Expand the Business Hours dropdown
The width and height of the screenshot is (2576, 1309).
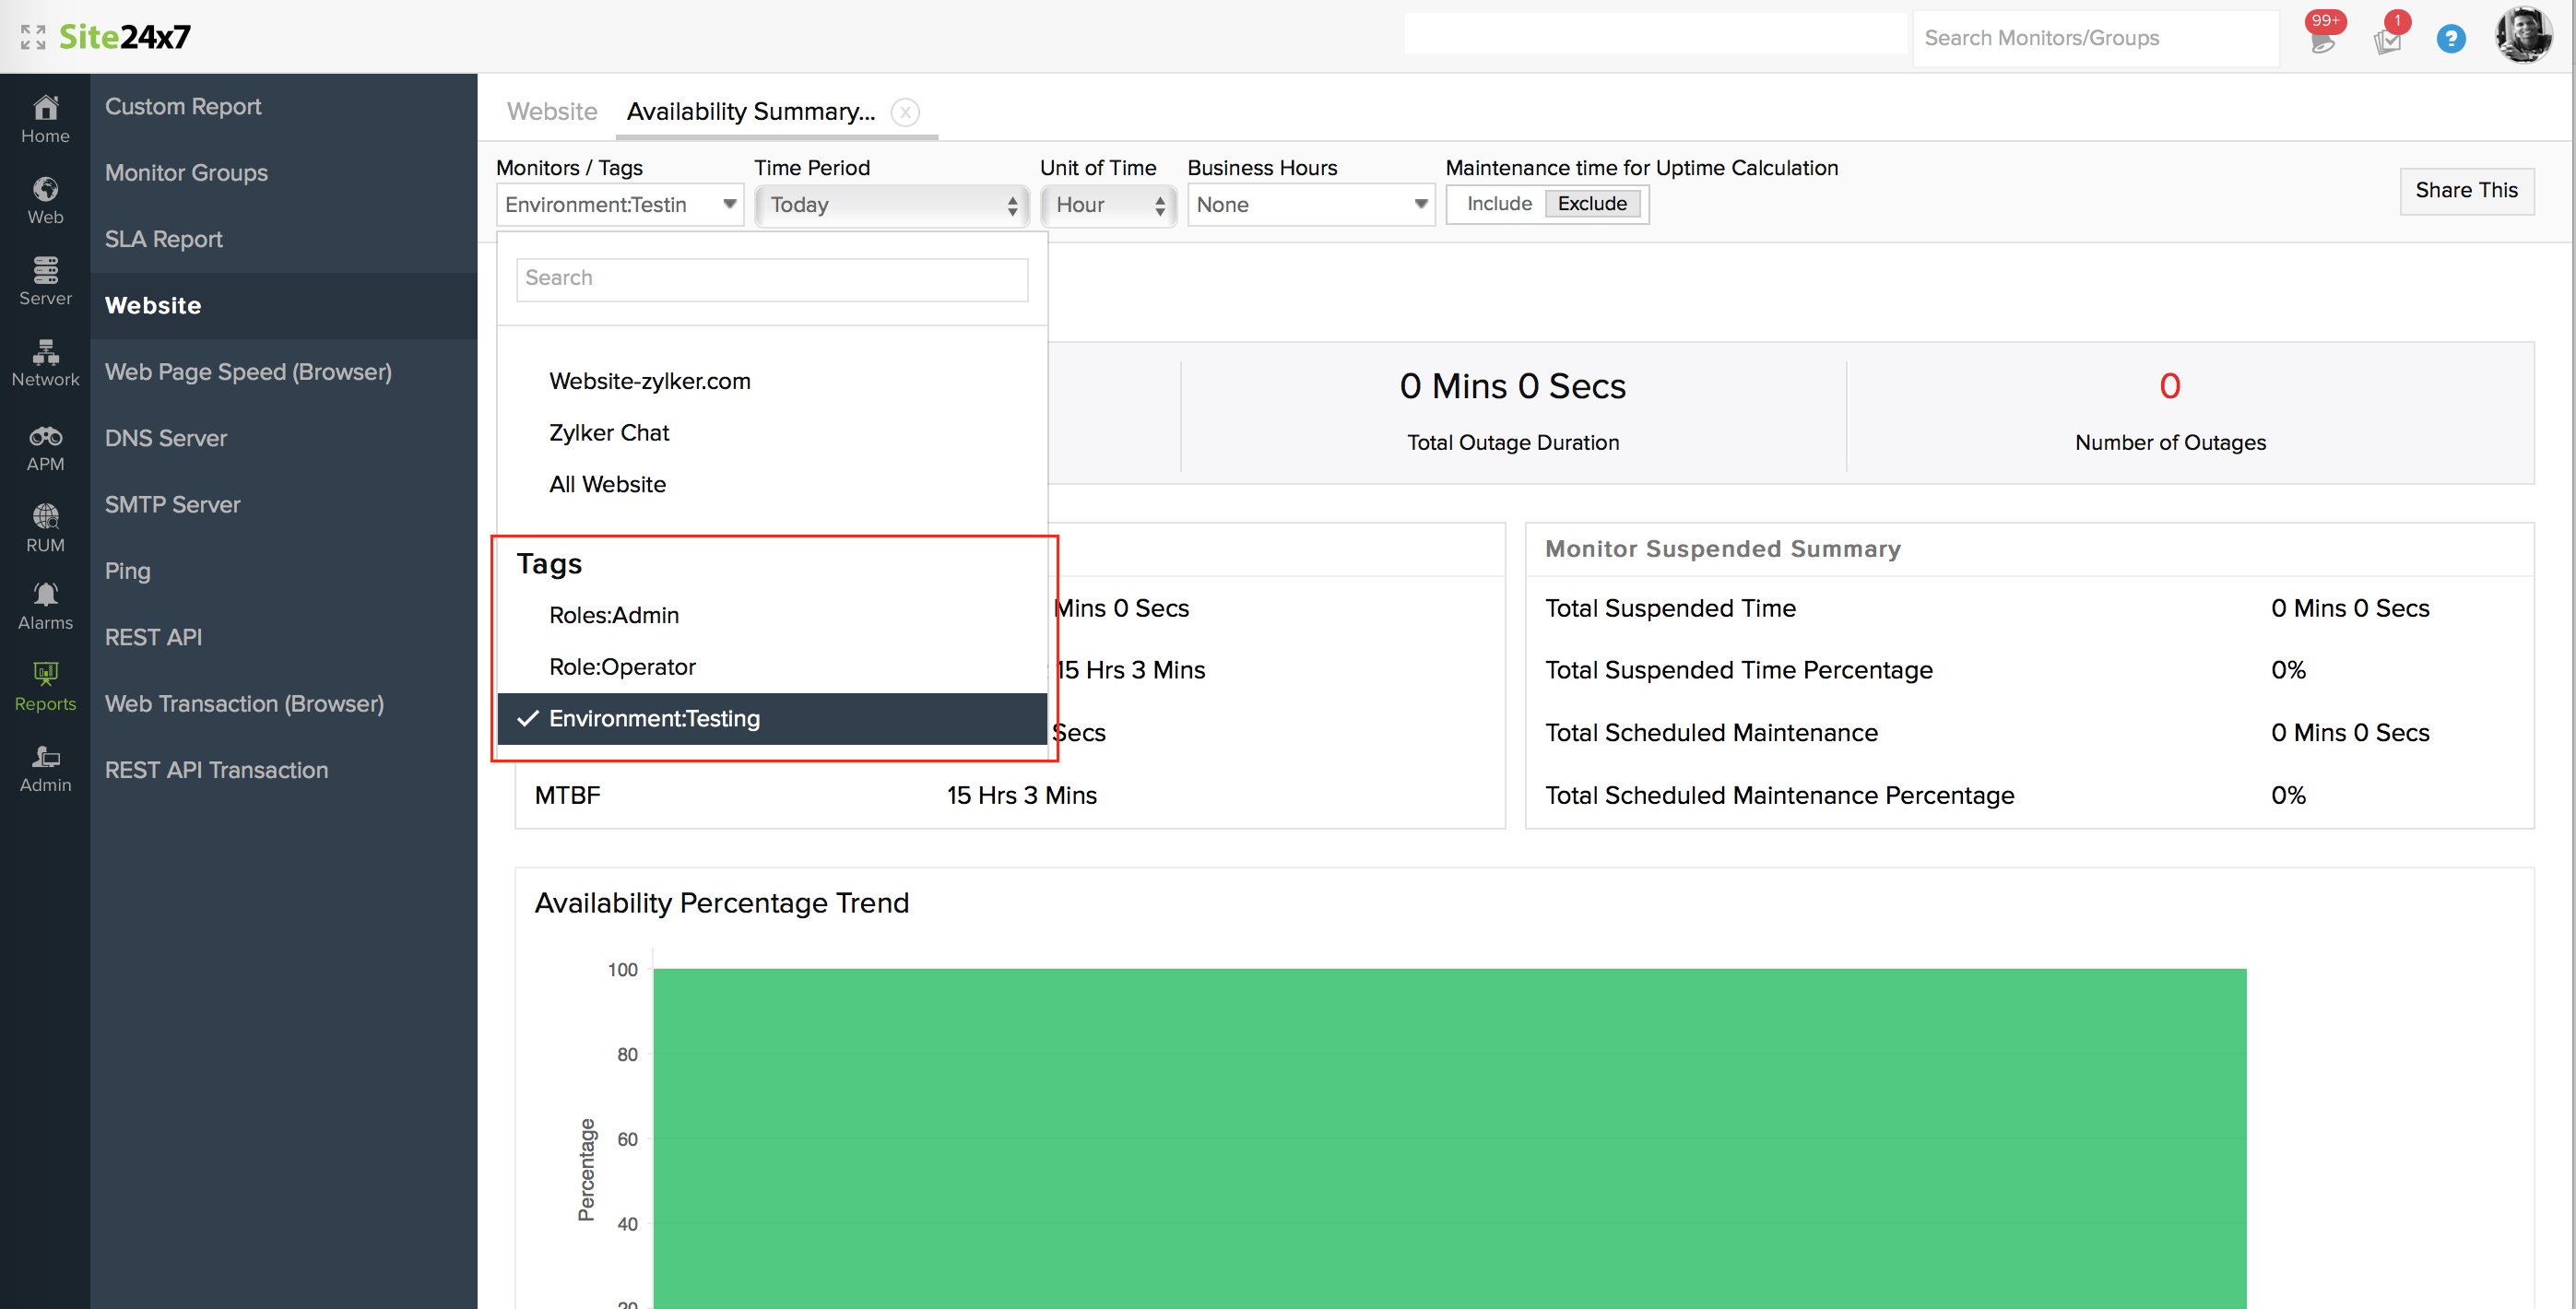tap(1310, 205)
